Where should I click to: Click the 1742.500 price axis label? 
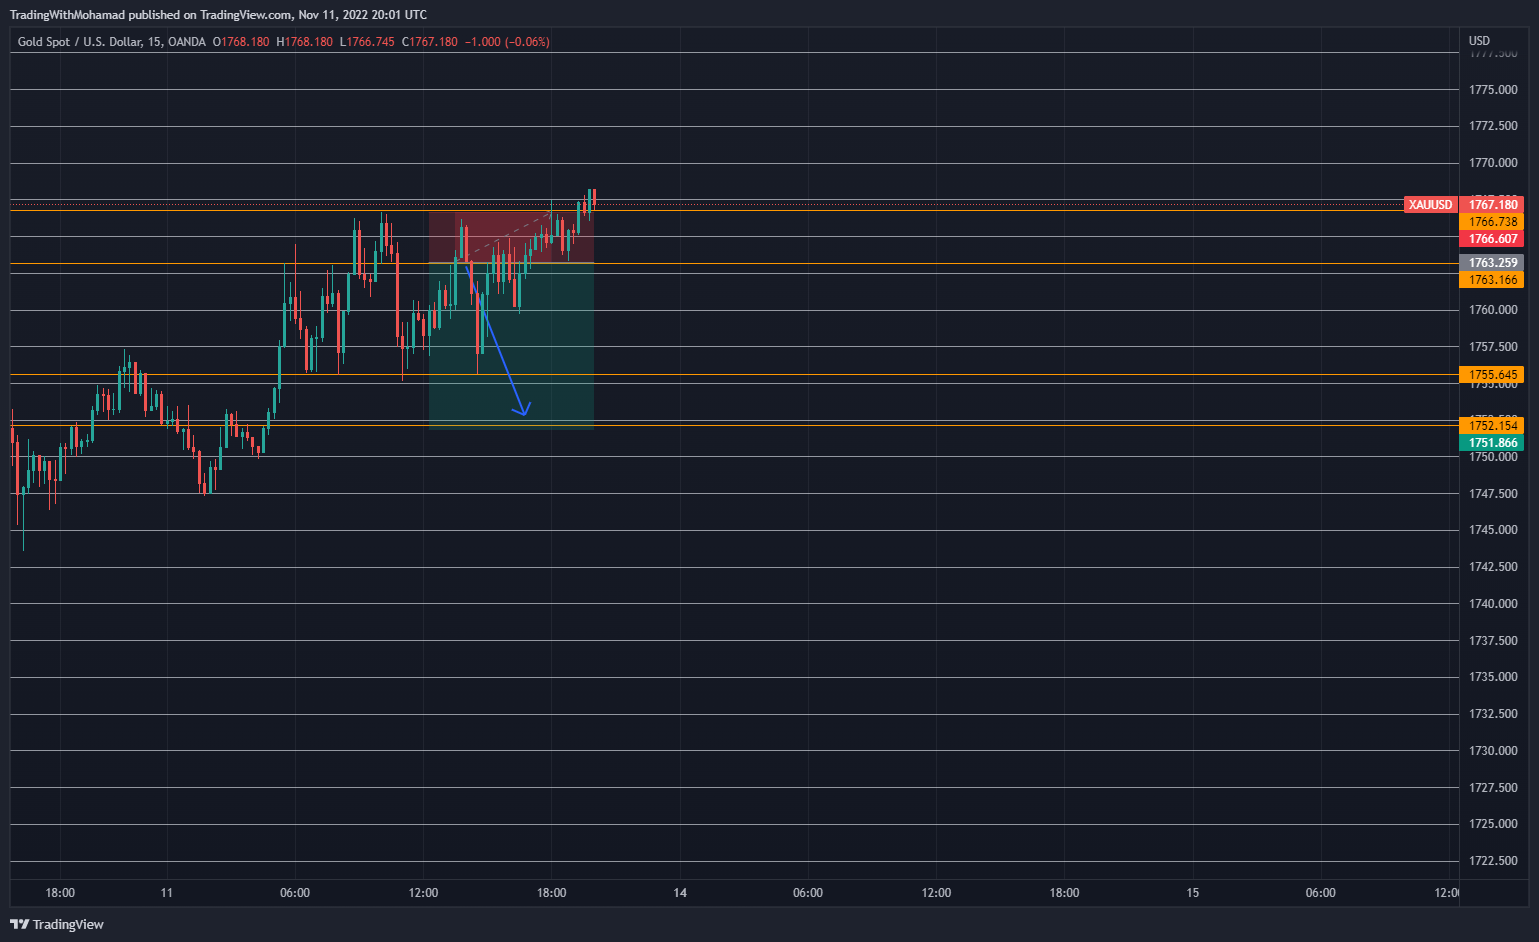[x=1493, y=567]
